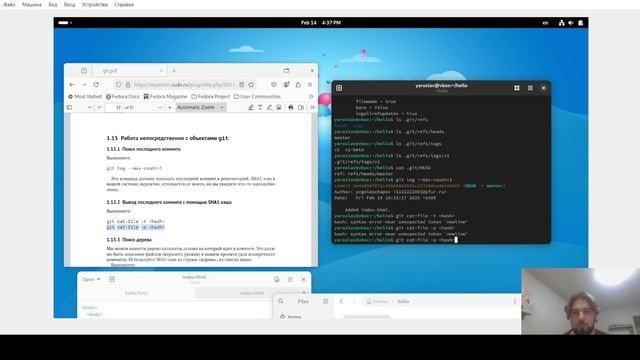The image size is (640, 360).
Task: Open the Ввод menu
Action: click(69, 5)
